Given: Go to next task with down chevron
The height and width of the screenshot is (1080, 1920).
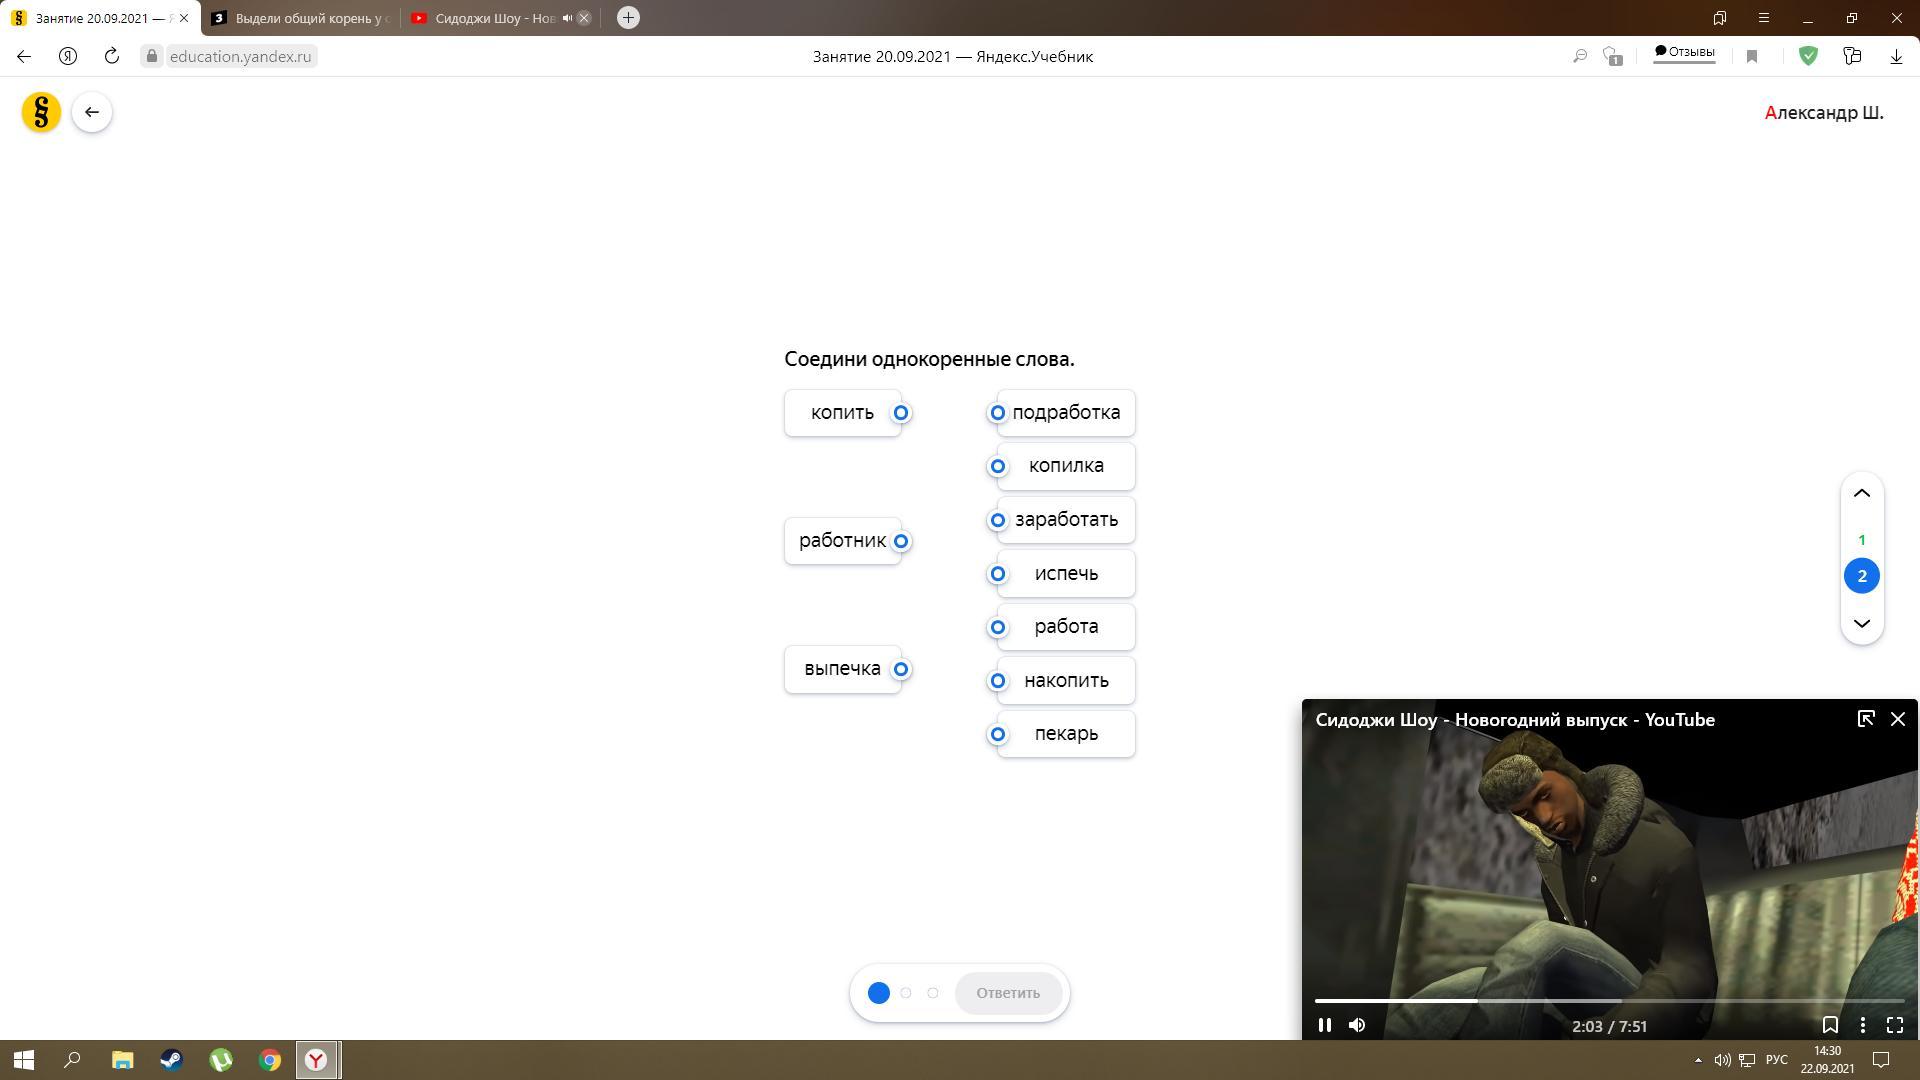Looking at the screenshot, I should click(1862, 624).
